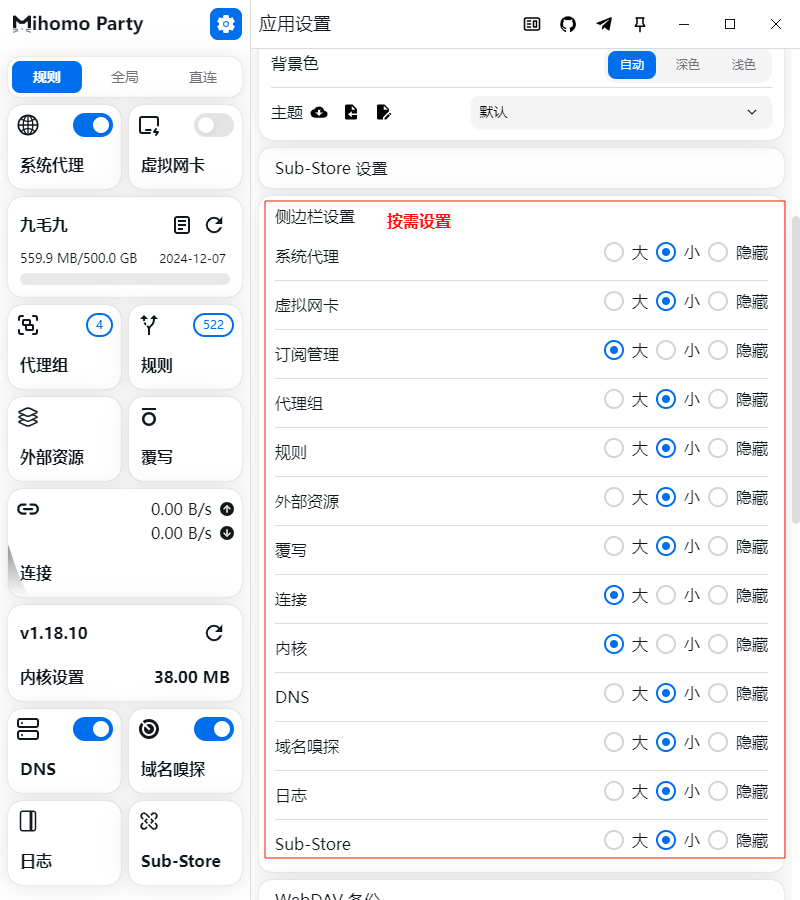Open the 主题 dropdown showing 默认
800x900 pixels.
coord(620,112)
